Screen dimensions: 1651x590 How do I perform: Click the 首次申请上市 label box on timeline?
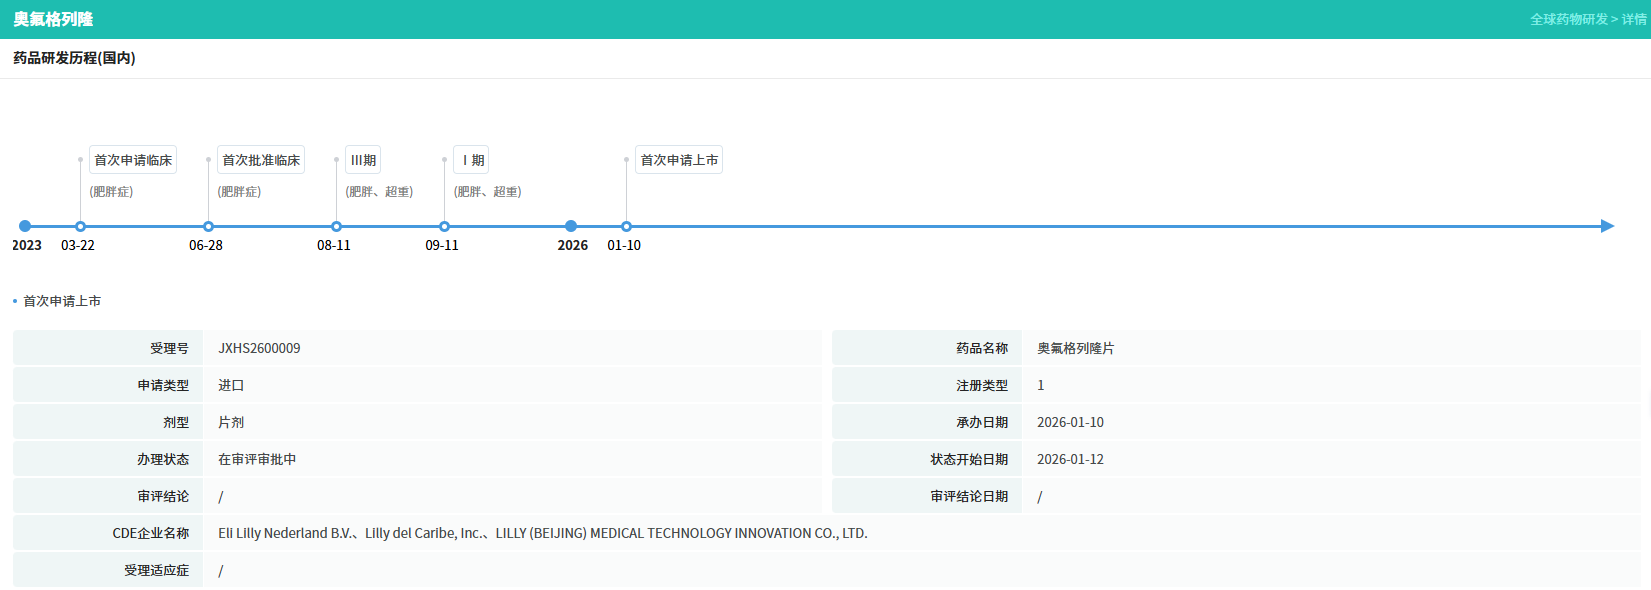tap(679, 160)
